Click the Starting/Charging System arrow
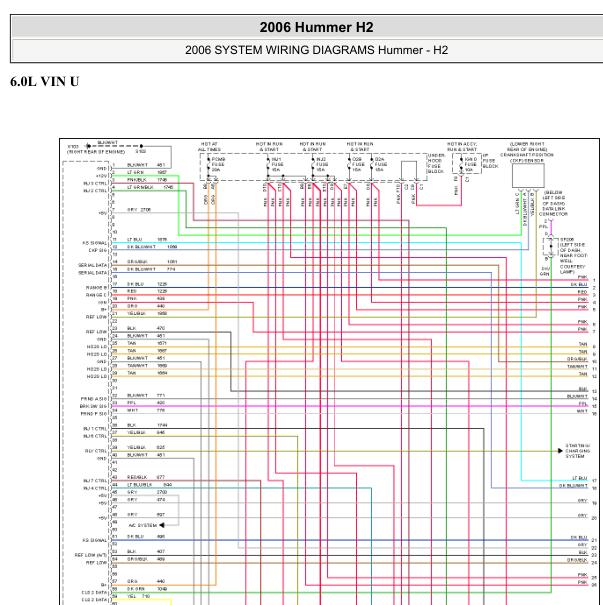The width and height of the screenshot is (603, 605). [560, 451]
